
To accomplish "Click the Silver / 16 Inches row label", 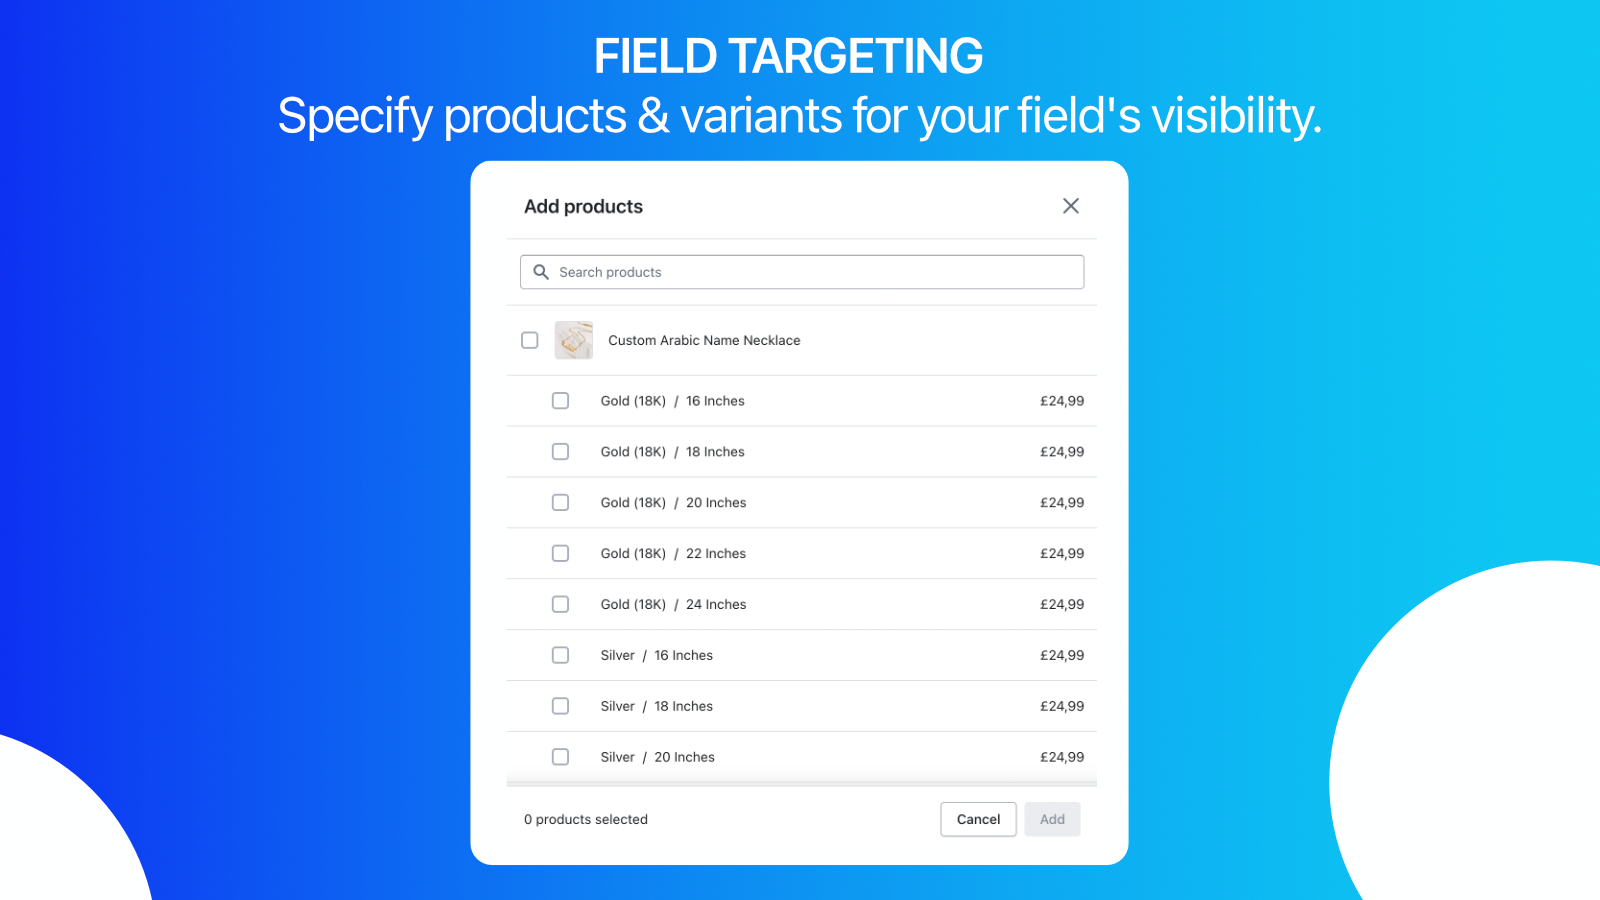I will (656, 655).
